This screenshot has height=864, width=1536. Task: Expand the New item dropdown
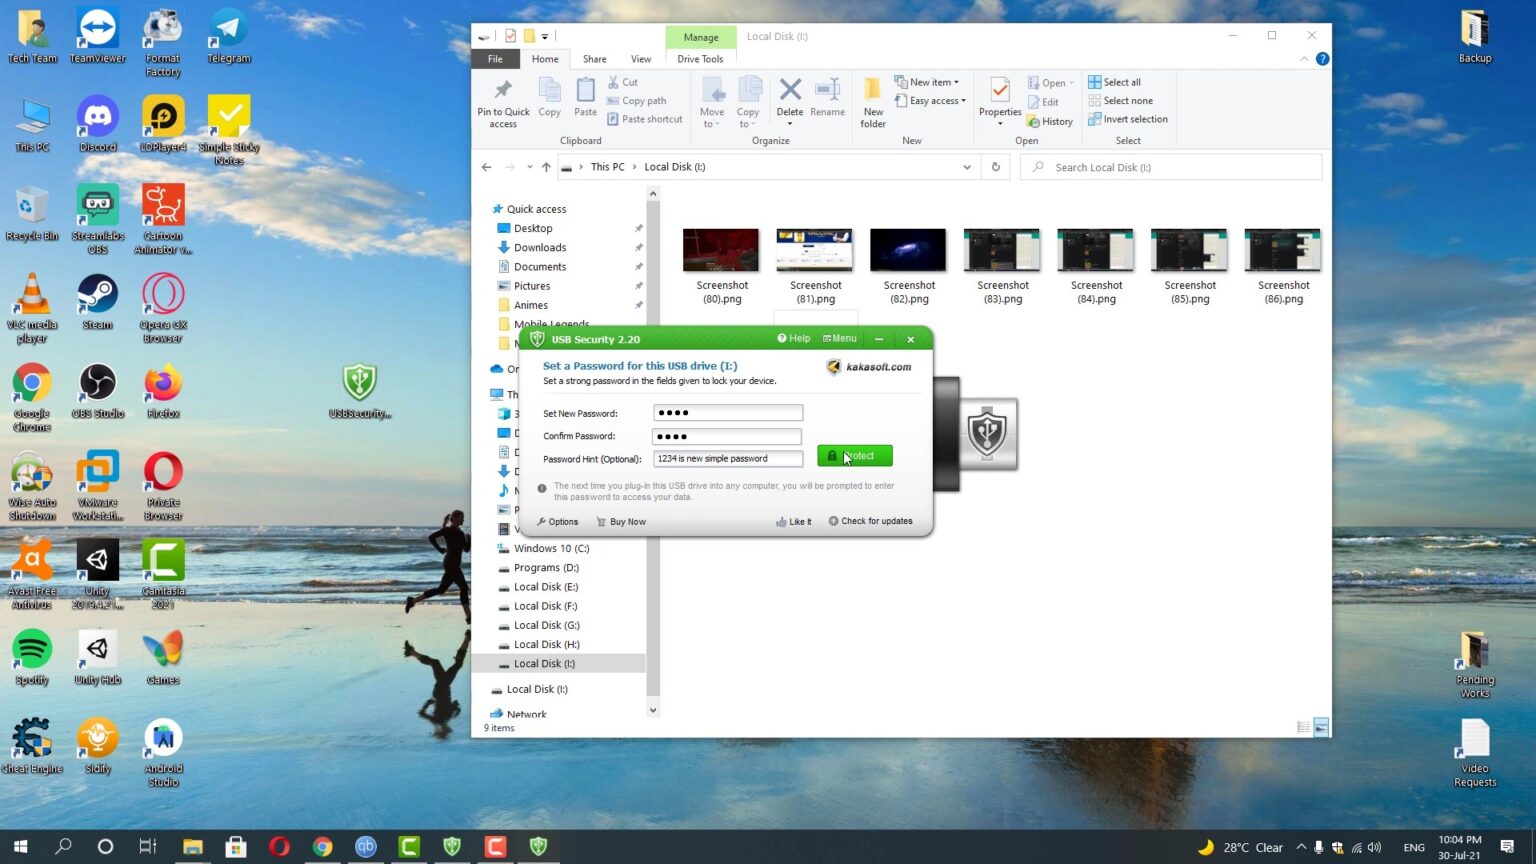(933, 82)
